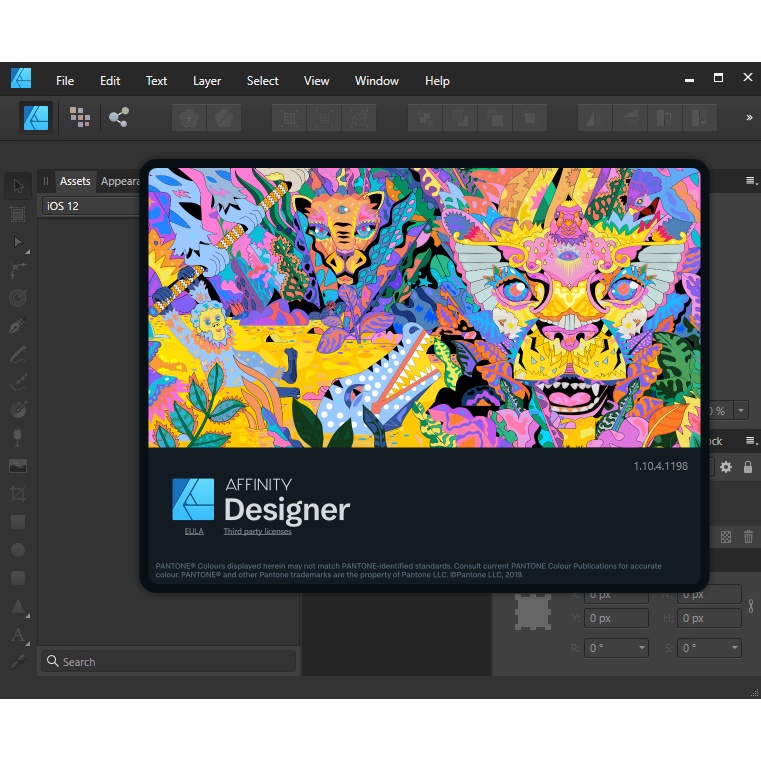Open the EULA link
761x761 pixels.
click(x=193, y=531)
